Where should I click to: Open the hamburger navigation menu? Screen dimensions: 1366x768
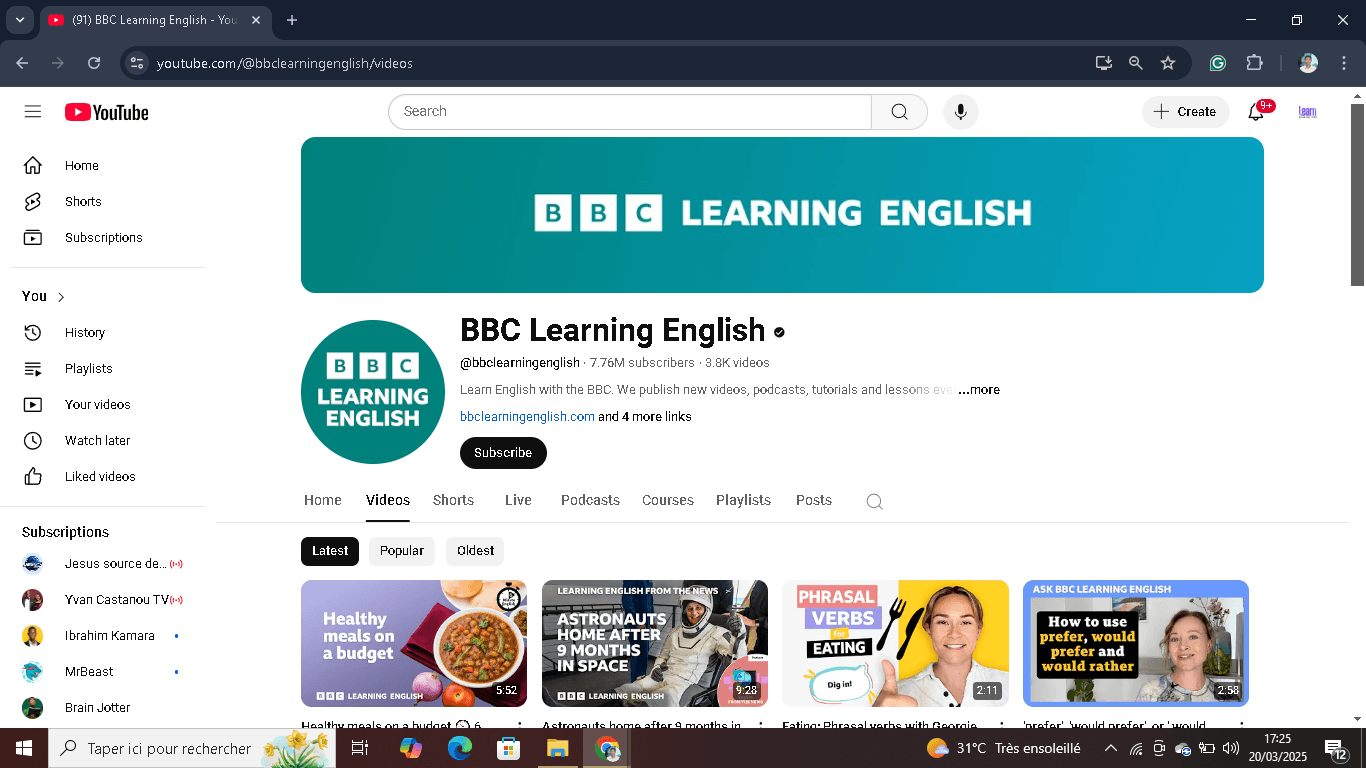point(32,111)
